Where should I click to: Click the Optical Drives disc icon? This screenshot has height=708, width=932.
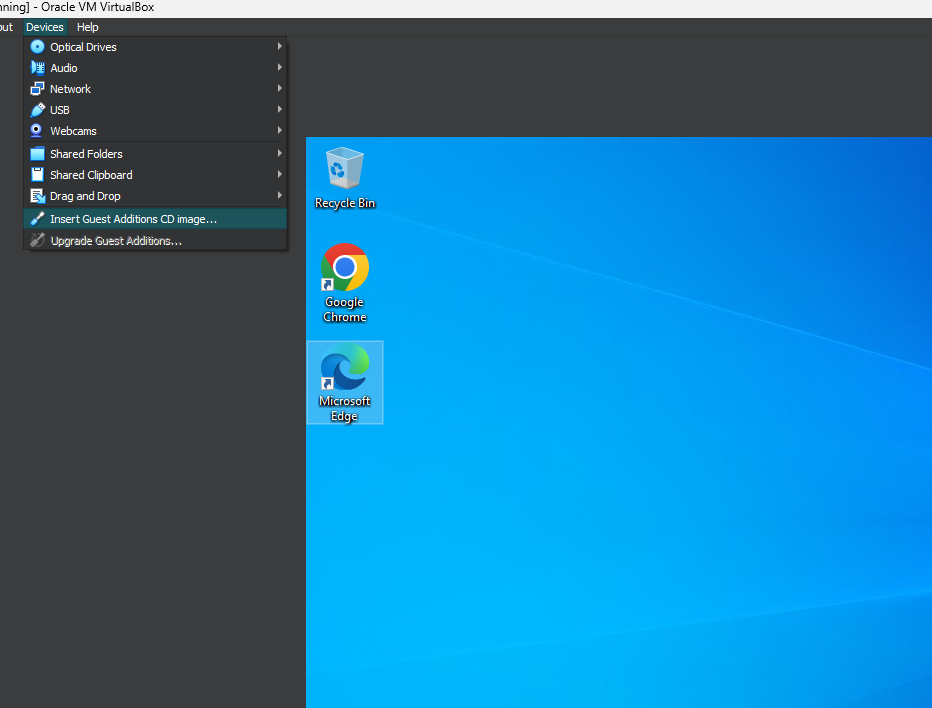coord(38,47)
